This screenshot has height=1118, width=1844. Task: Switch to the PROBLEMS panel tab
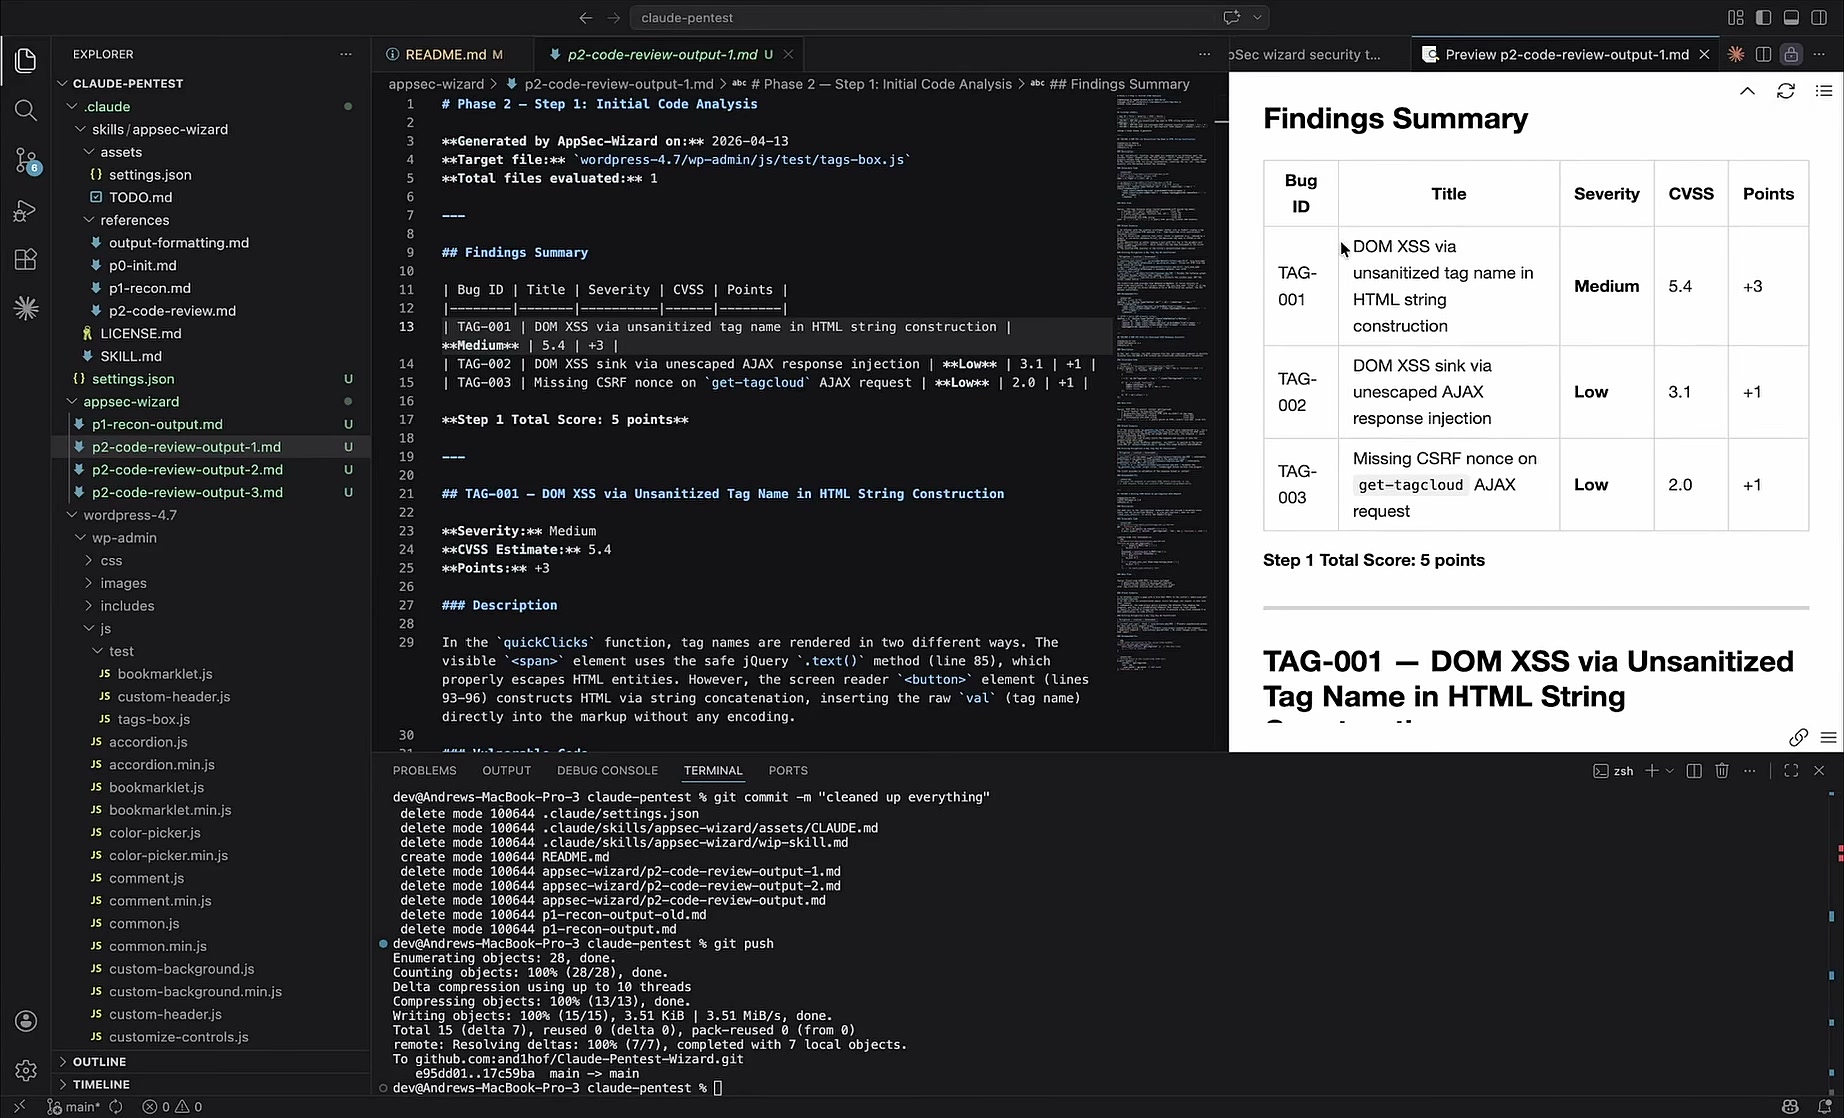(x=424, y=771)
